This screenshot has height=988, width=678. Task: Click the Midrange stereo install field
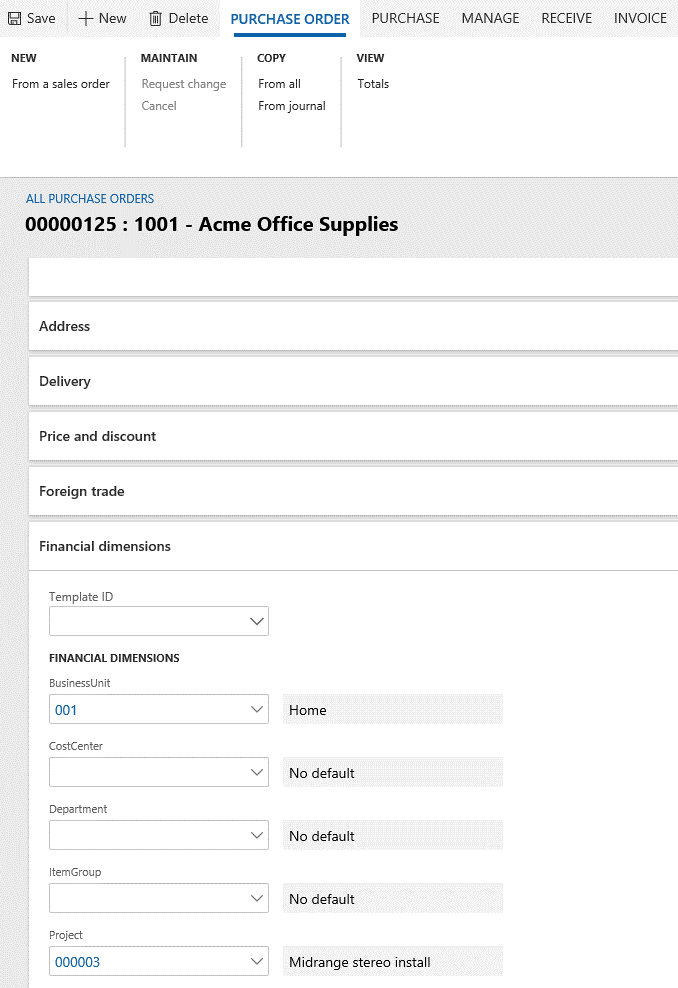click(x=393, y=962)
